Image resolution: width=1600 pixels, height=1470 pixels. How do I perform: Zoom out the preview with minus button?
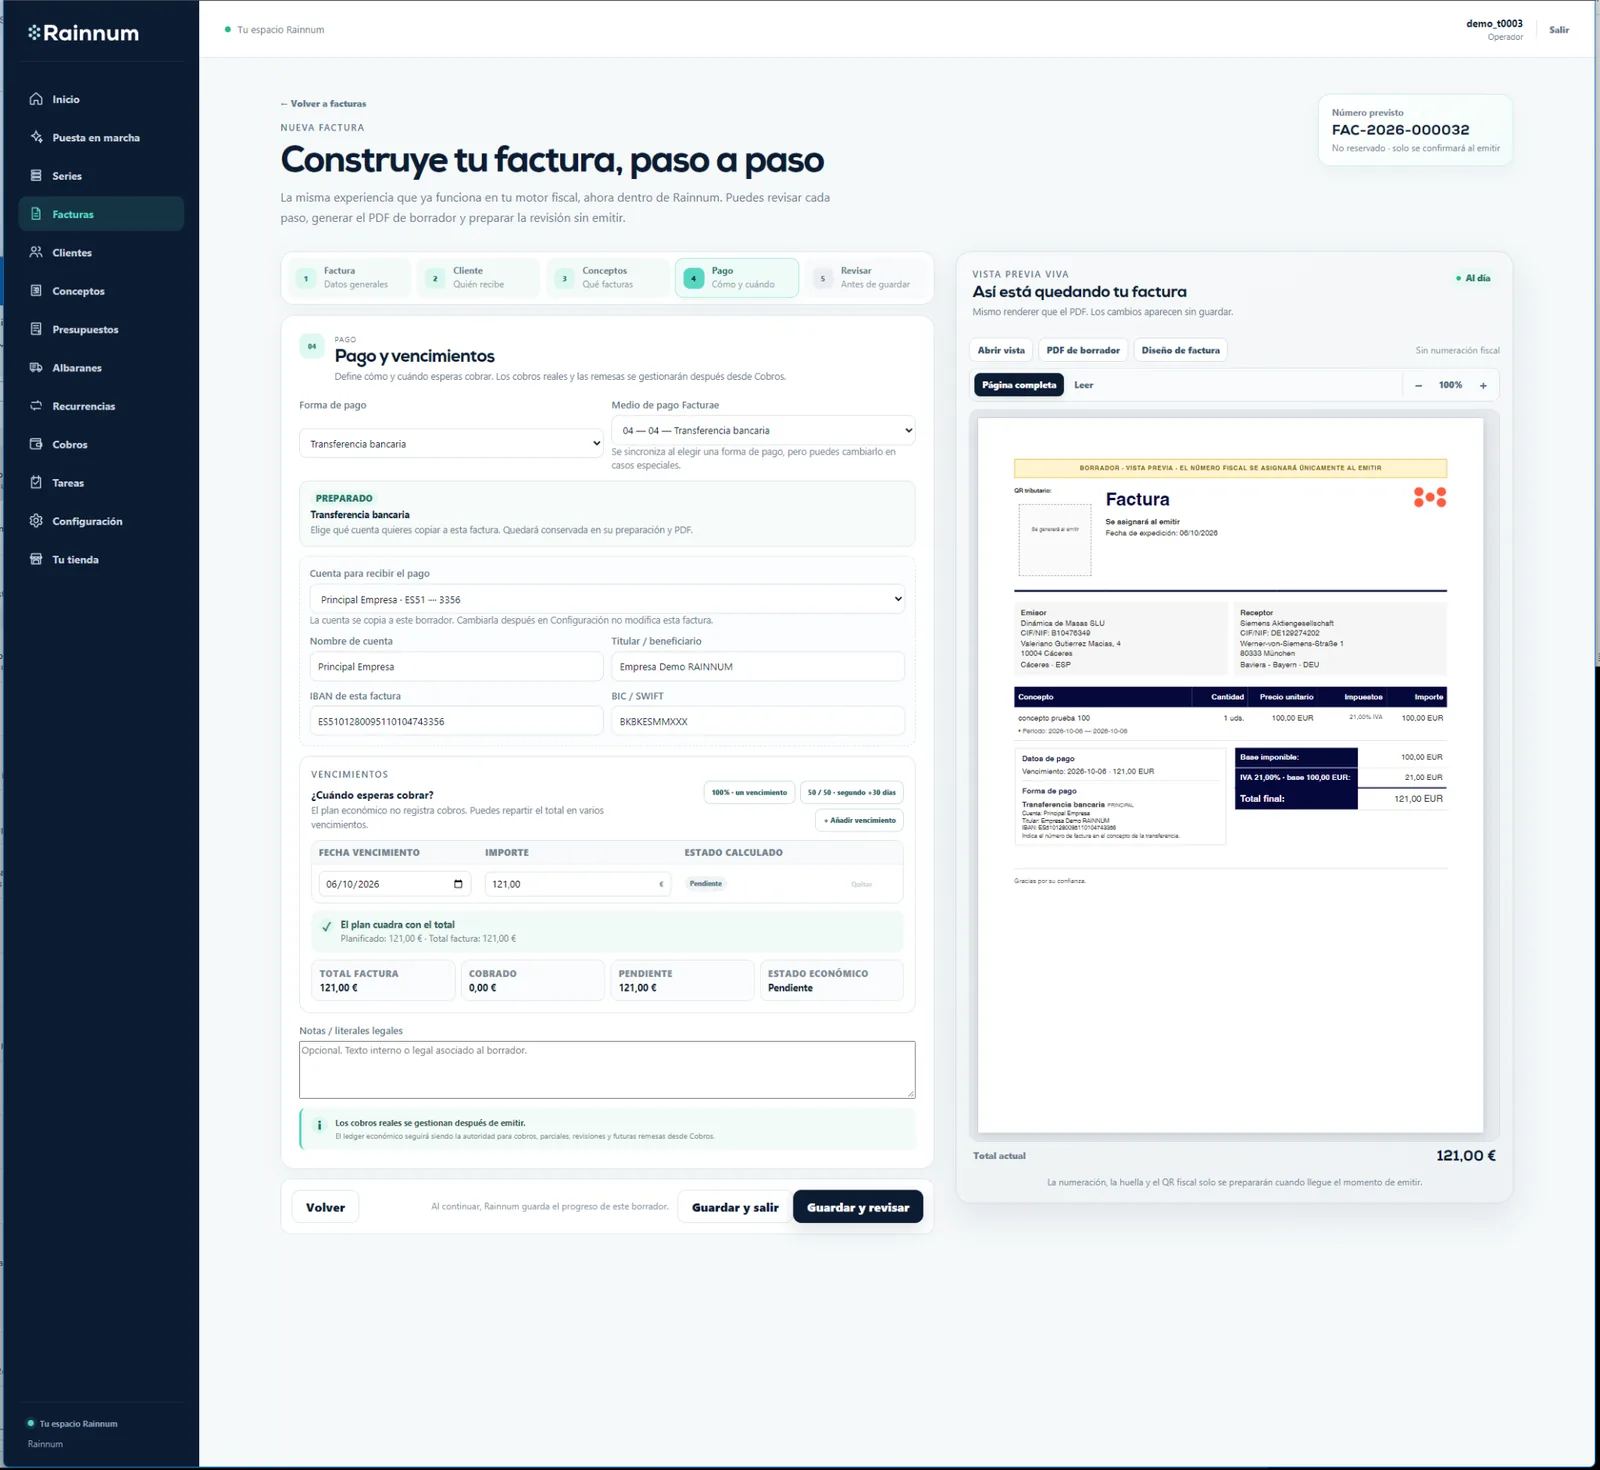[x=1418, y=385]
